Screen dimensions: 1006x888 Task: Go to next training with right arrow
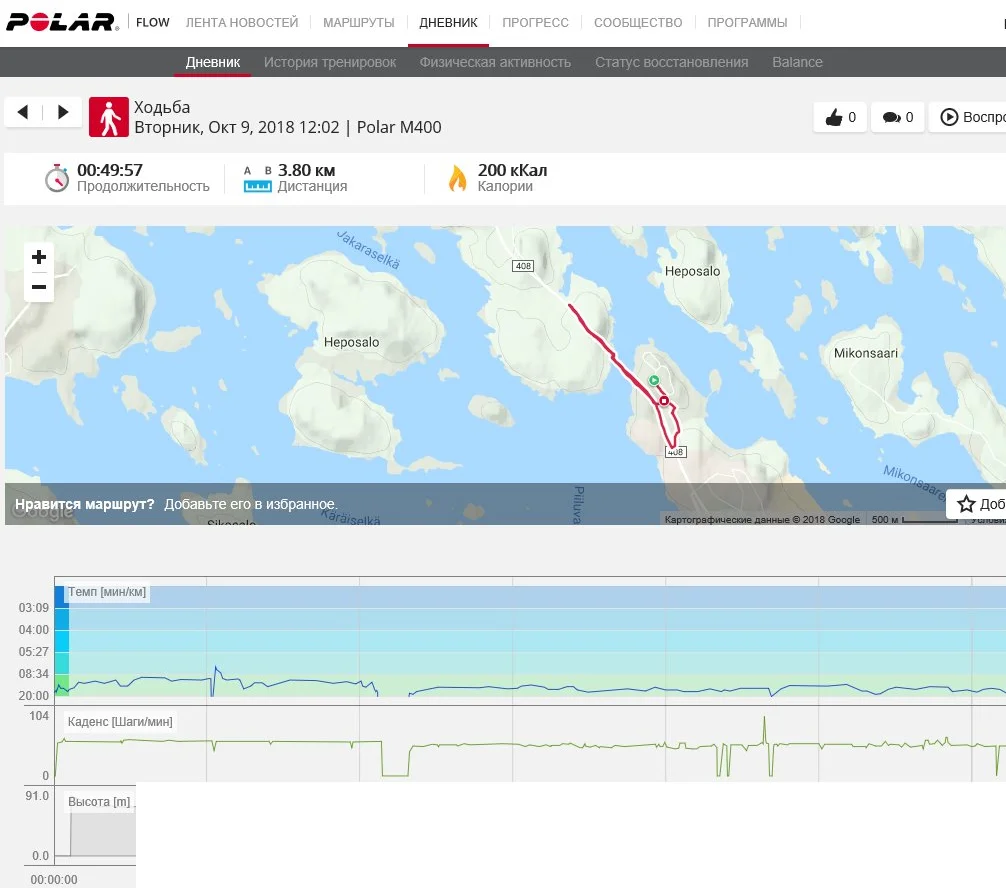(x=63, y=112)
